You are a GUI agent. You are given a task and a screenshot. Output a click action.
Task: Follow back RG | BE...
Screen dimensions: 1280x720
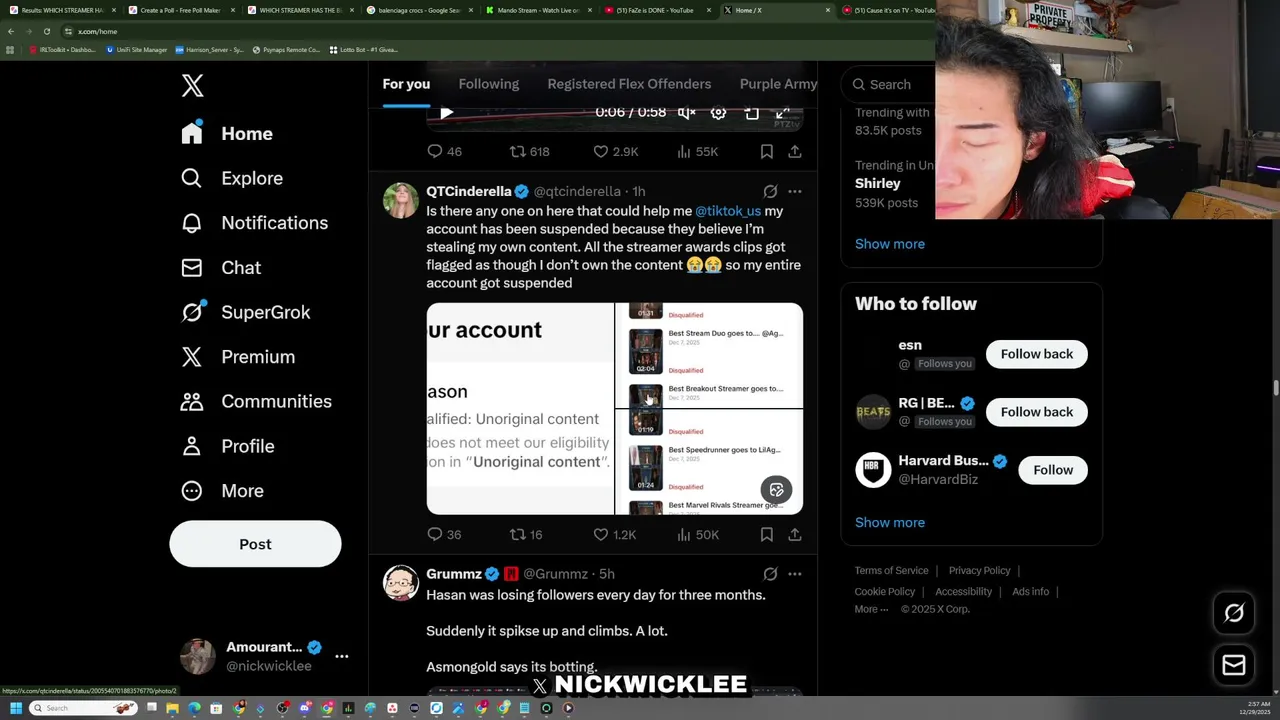1037,412
